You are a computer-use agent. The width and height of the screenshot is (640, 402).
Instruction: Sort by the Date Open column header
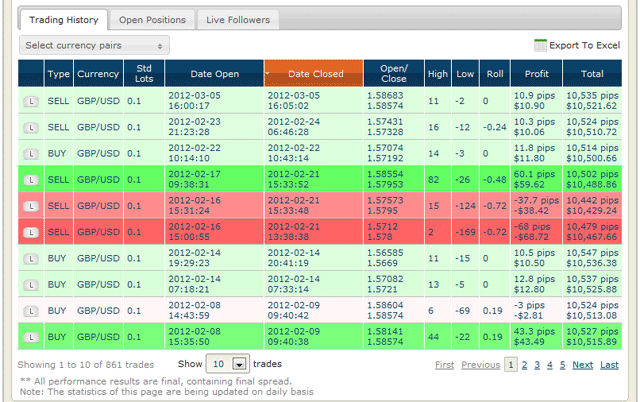coord(215,73)
